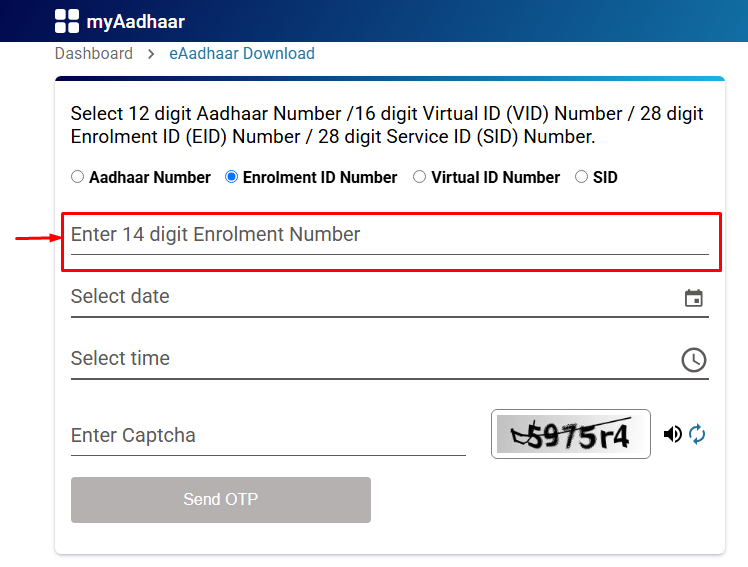Click the captcha image showing 5975r4

click(x=570, y=434)
